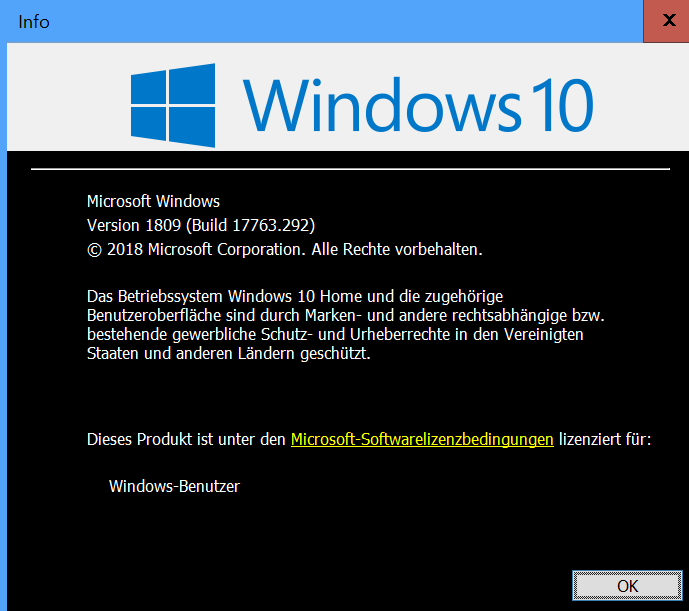Click the 'Staaten und anderen Ländern geschützt.' line
The width and height of the screenshot is (689, 611).
pos(229,353)
